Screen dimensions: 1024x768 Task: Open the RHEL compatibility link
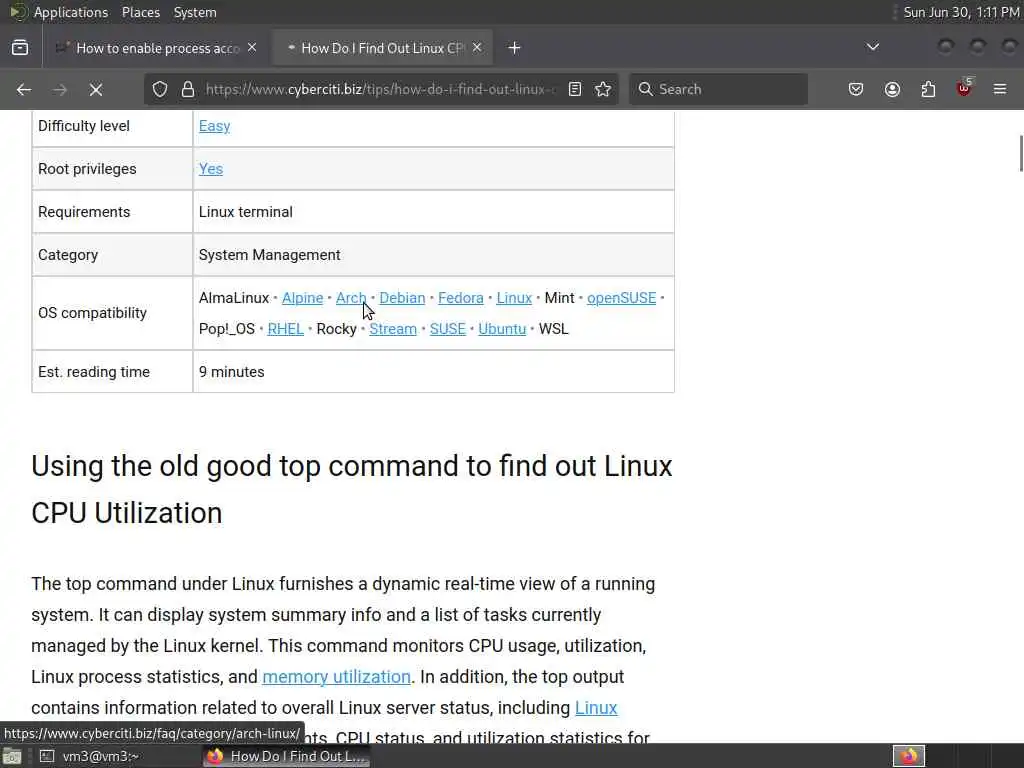tap(285, 329)
